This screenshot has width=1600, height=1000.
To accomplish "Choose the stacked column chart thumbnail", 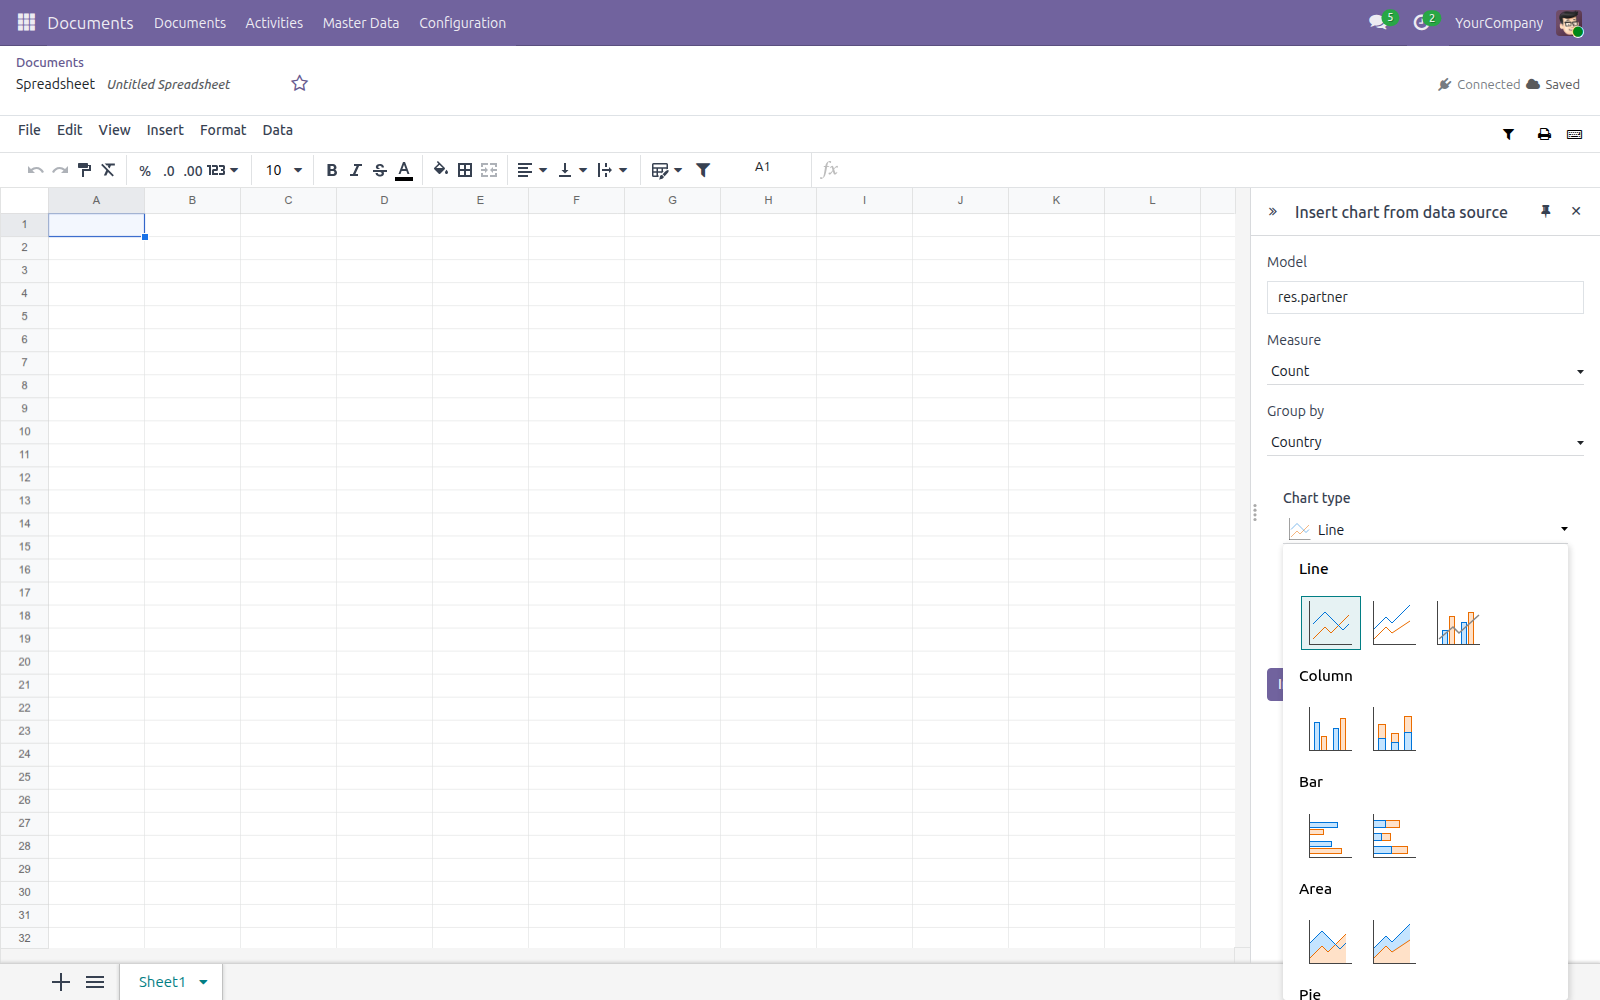I will [x=1394, y=729].
